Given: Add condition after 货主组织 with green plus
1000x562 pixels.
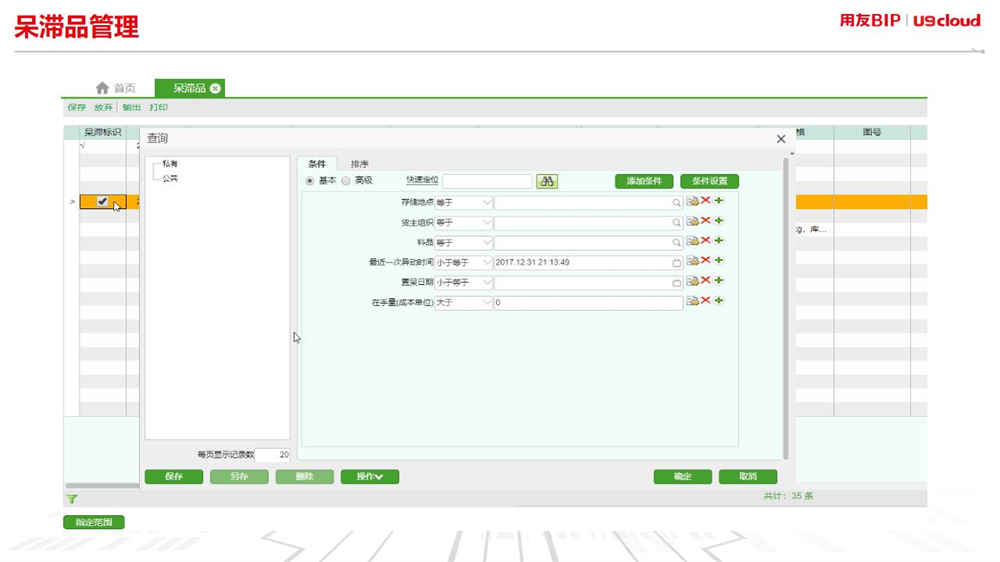Looking at the screenshot, I should pyautogui.click(x=719, y=221).
